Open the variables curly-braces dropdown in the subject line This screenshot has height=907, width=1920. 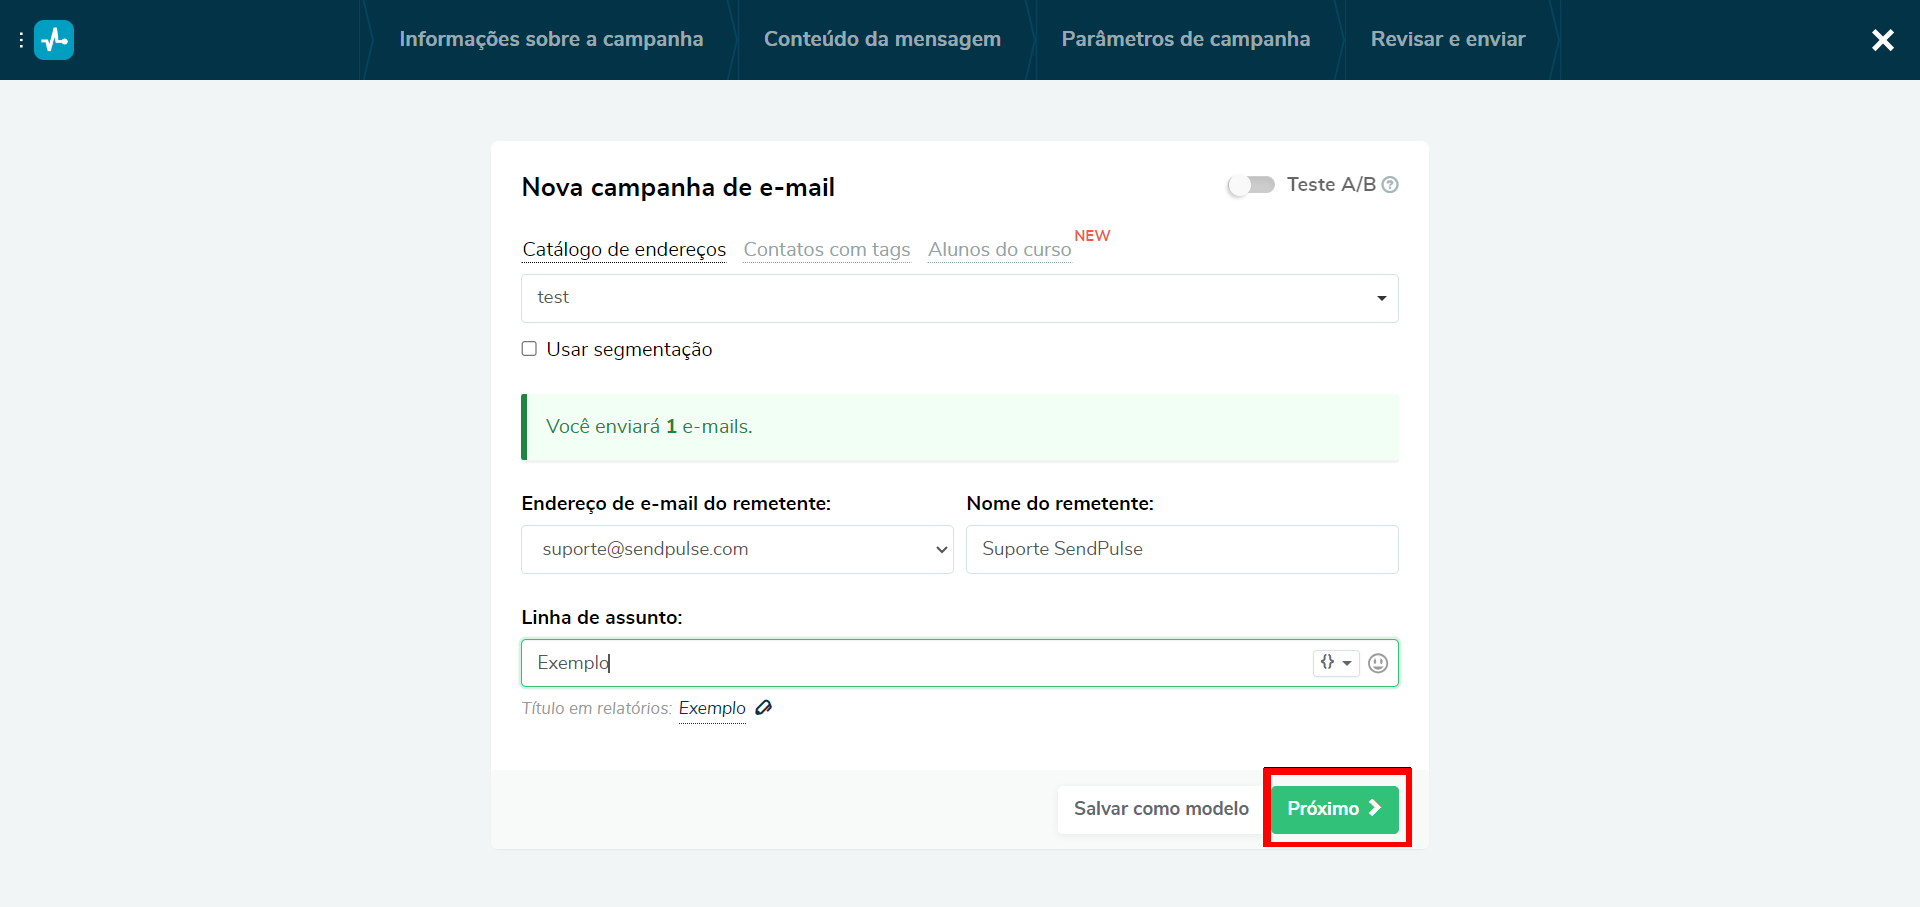1336,663
